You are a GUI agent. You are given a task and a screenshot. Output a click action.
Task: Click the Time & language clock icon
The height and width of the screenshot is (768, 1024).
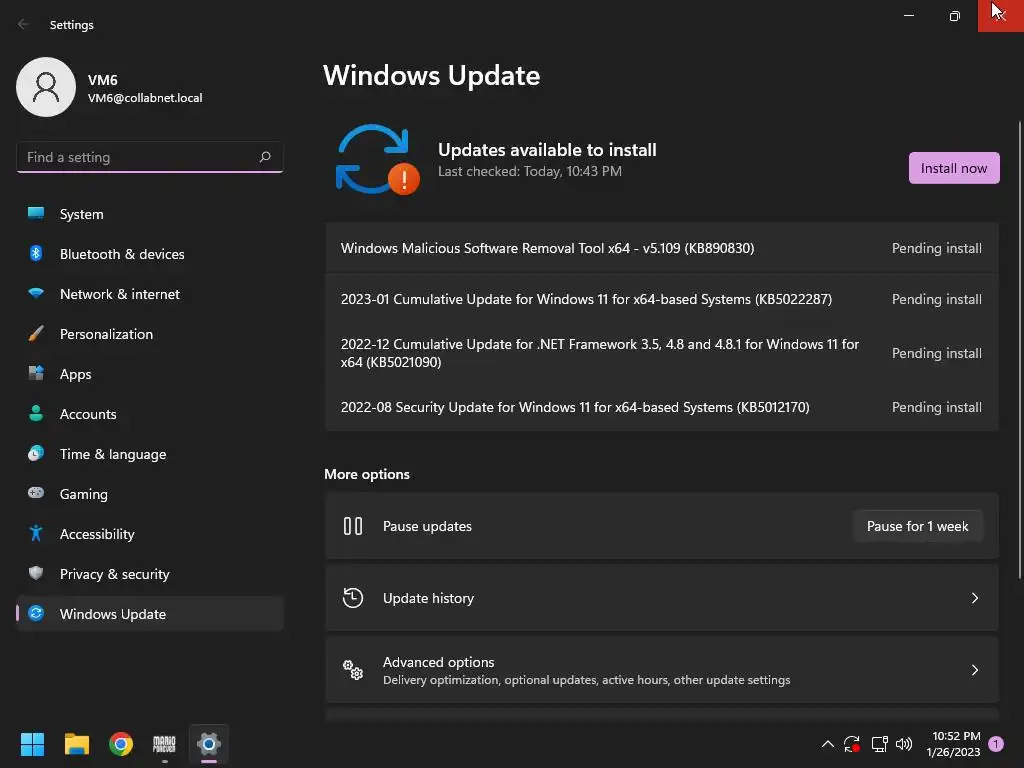36,453
